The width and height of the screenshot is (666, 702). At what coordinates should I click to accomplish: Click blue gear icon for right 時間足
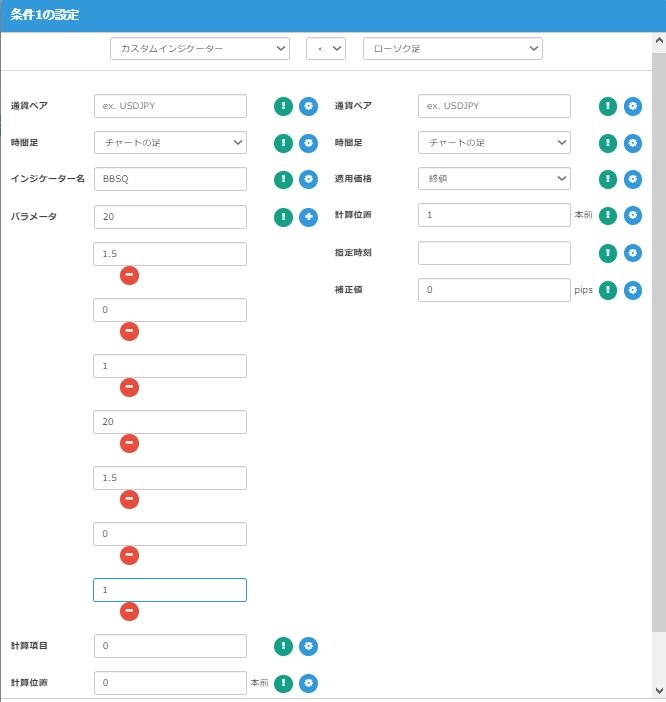(x=633, y=143)
